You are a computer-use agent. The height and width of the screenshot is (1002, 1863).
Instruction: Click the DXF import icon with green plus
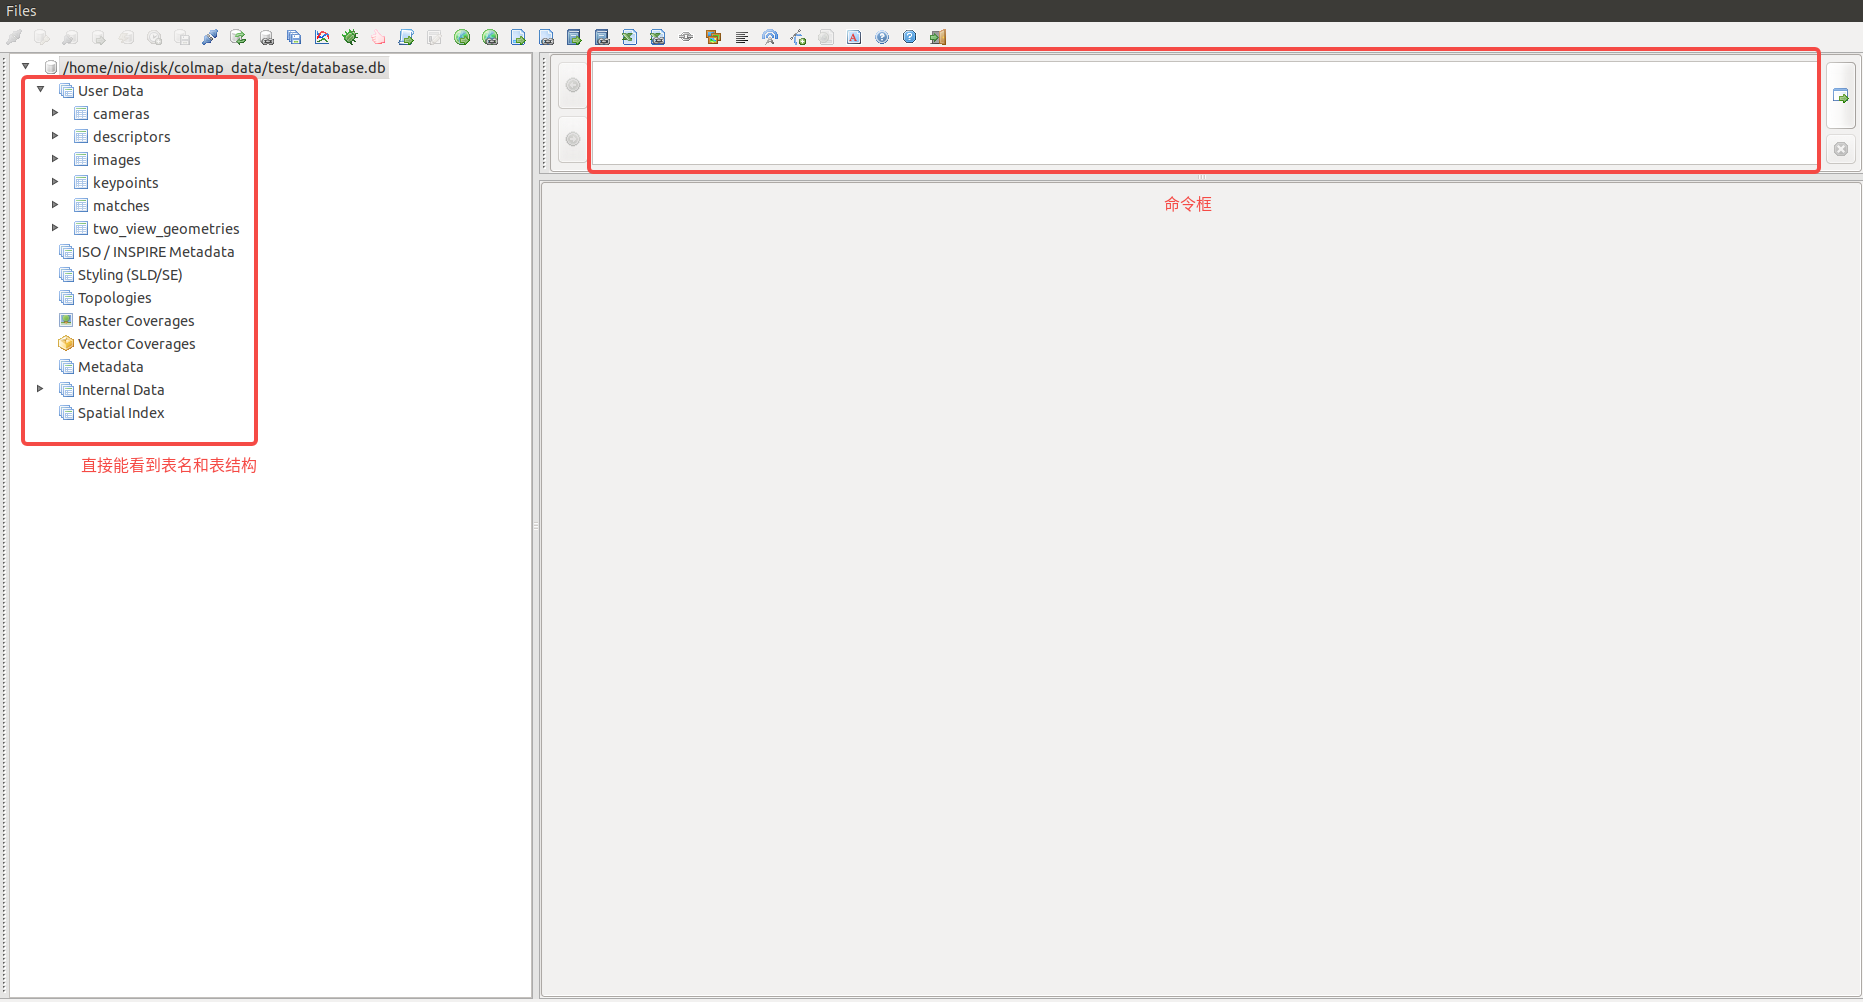798,37
